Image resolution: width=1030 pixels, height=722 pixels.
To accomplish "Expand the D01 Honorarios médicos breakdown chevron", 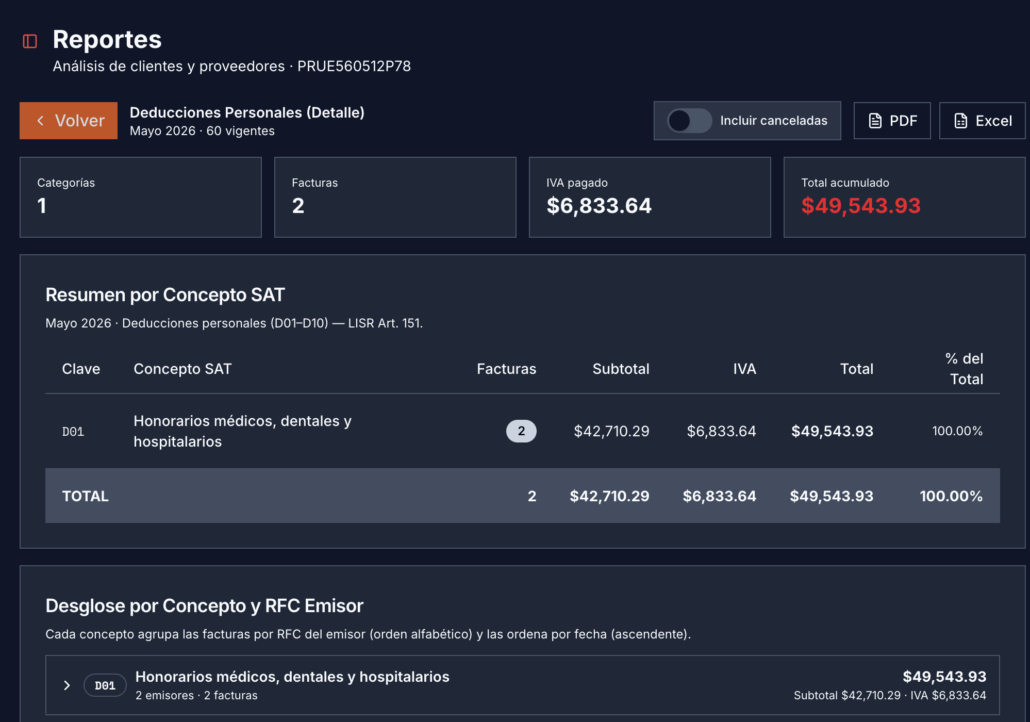I will pos(66,685).
